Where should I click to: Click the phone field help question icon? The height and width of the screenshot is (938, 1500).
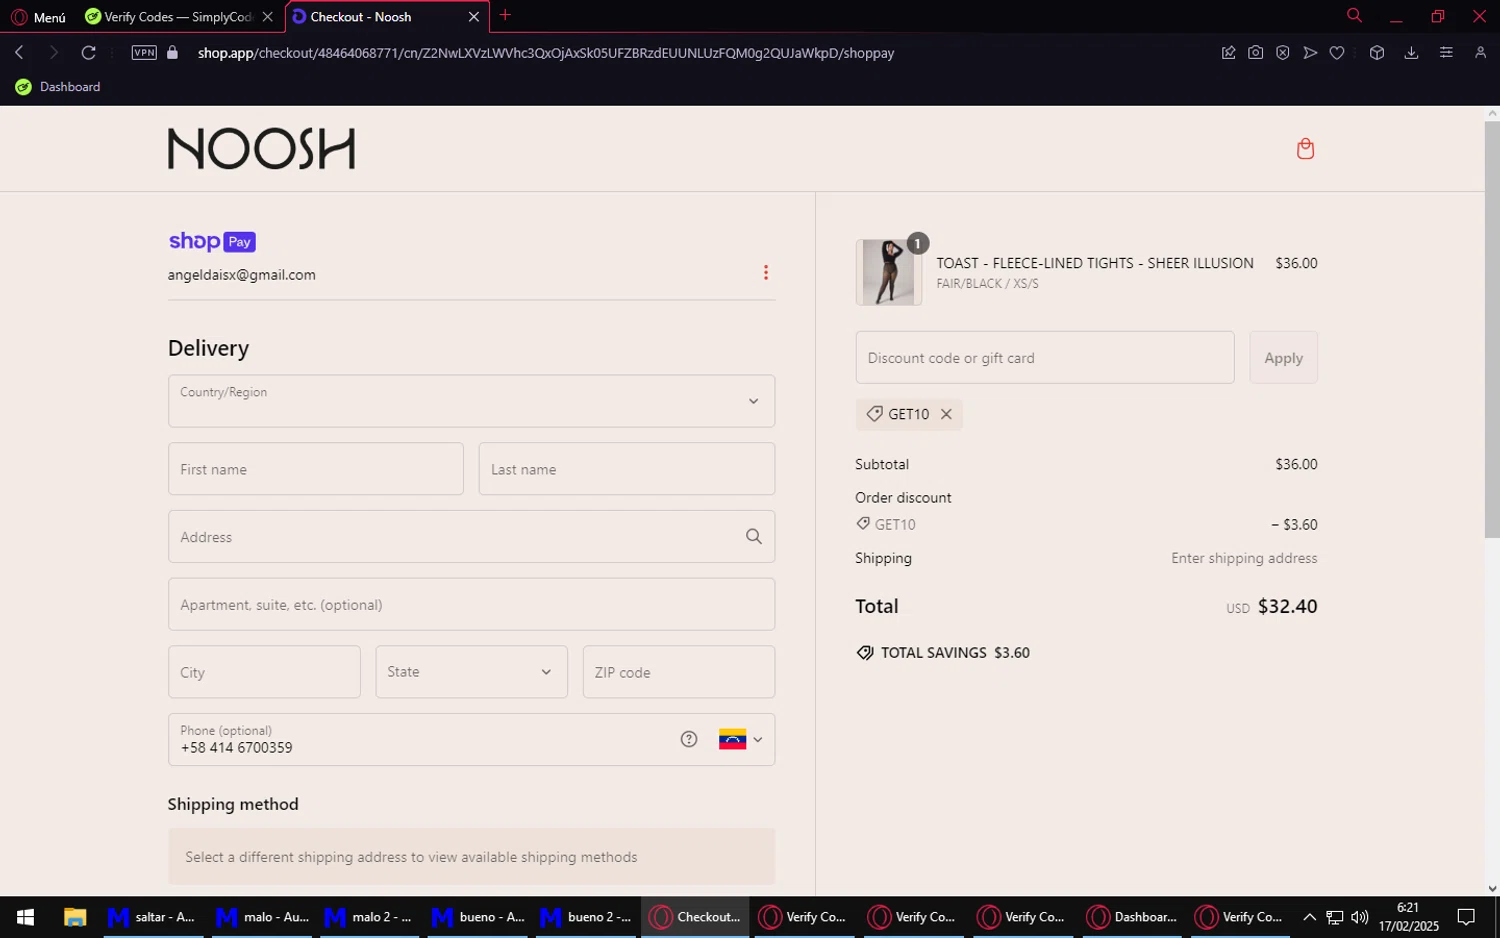tap(689, 739)
